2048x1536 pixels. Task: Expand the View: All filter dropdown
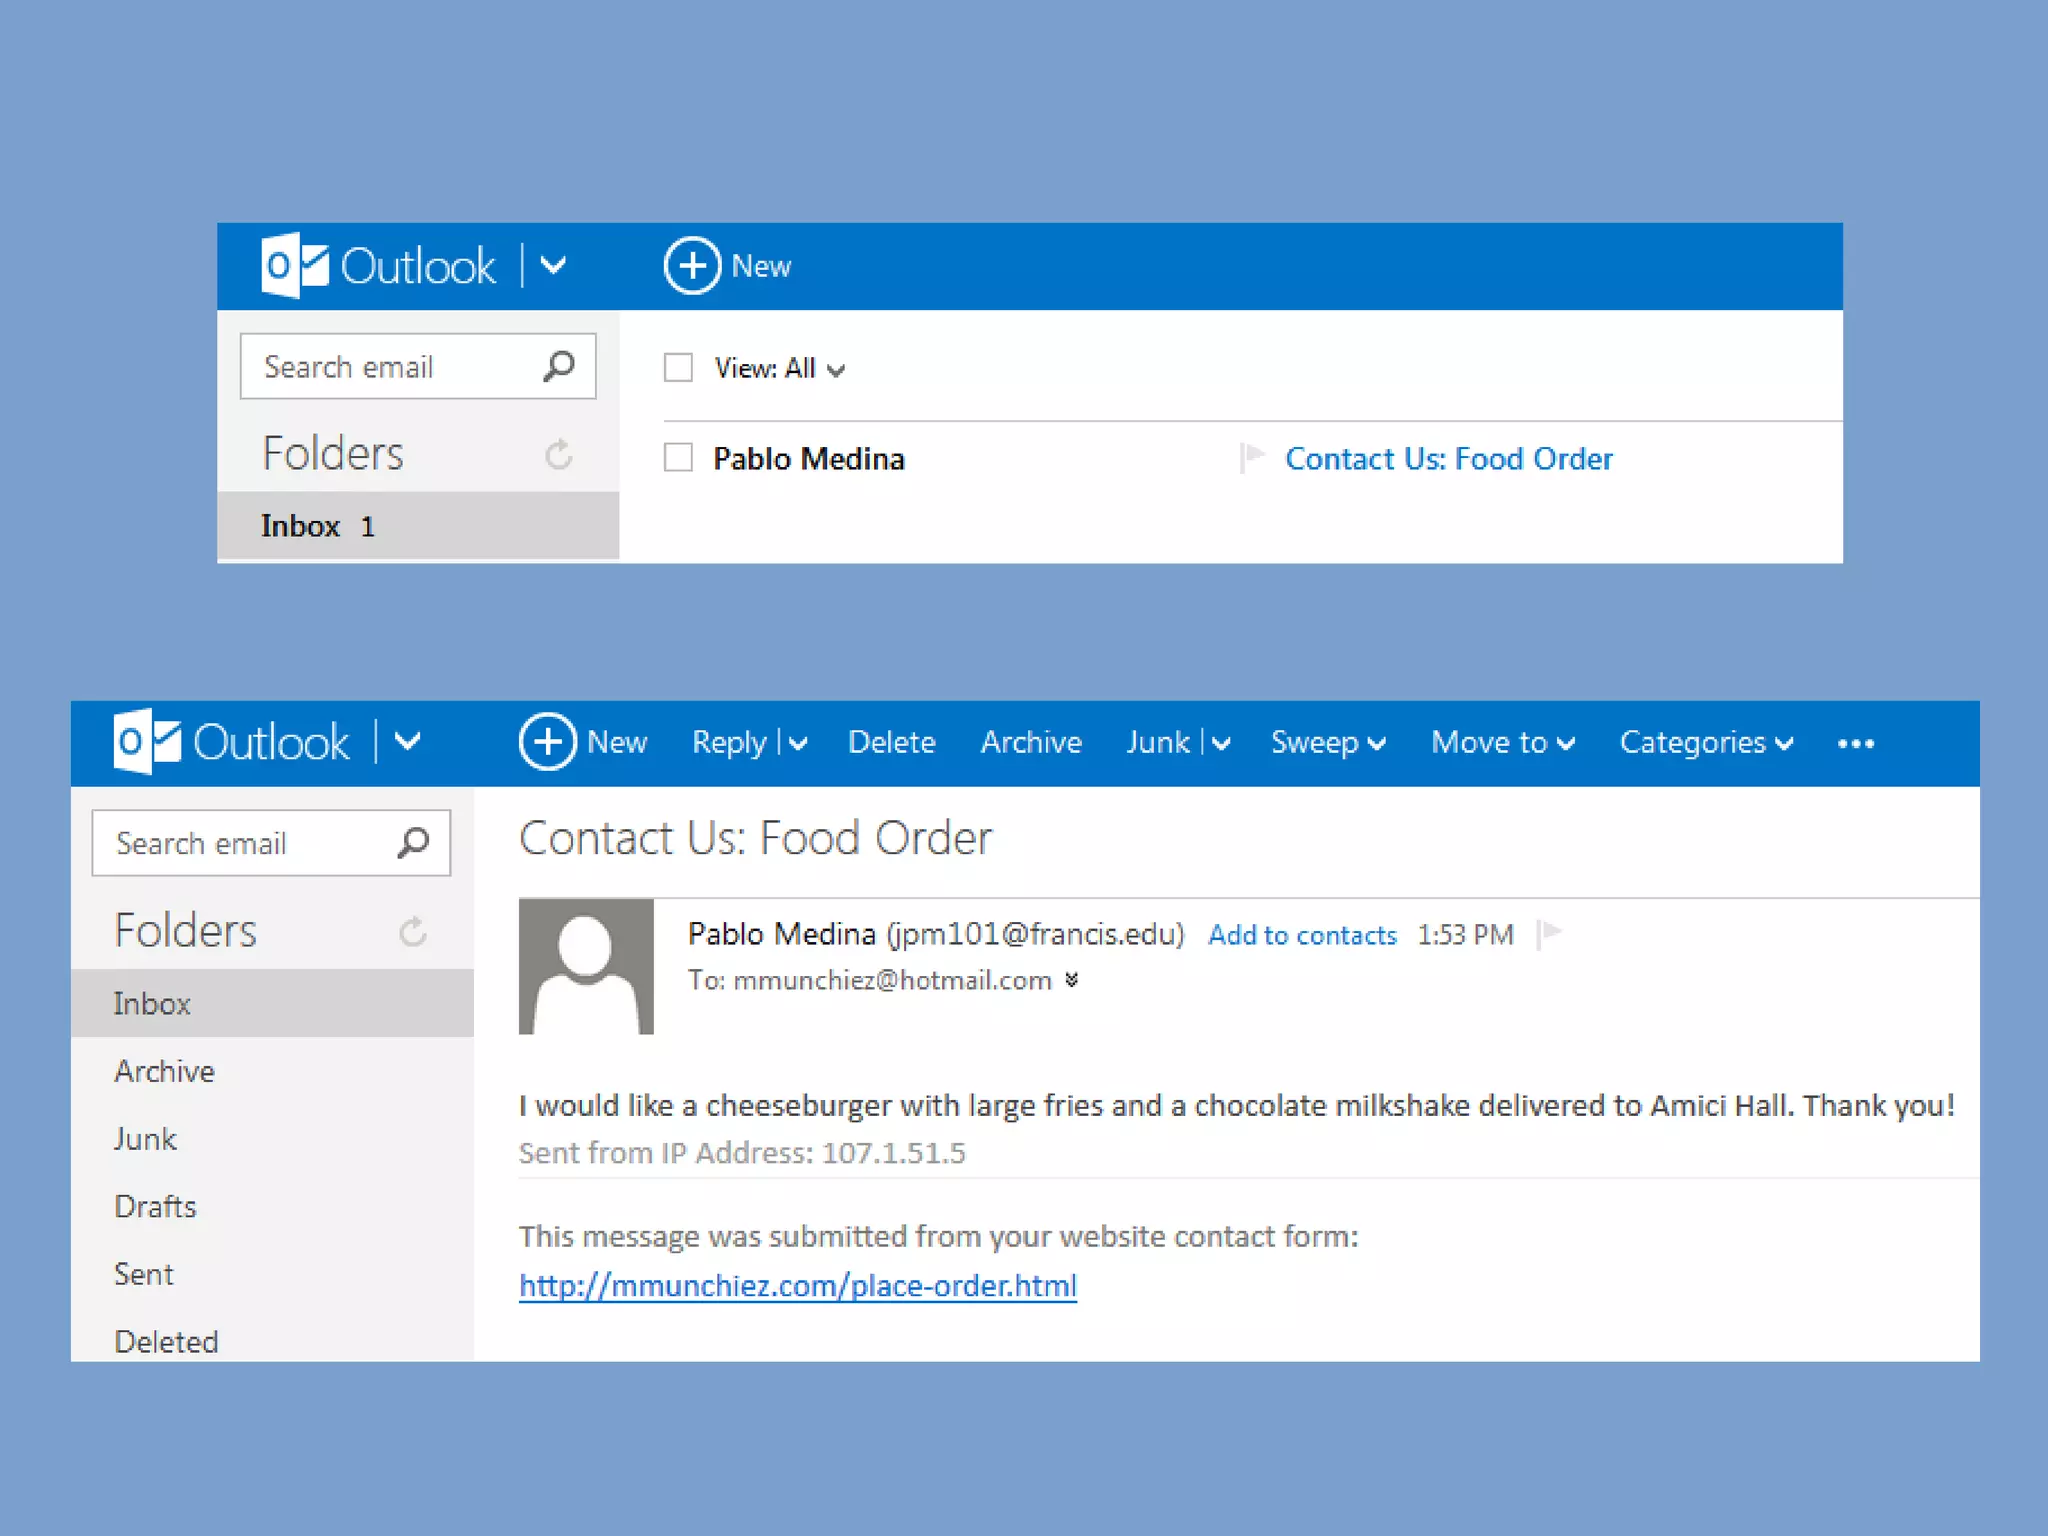point(780,369)
